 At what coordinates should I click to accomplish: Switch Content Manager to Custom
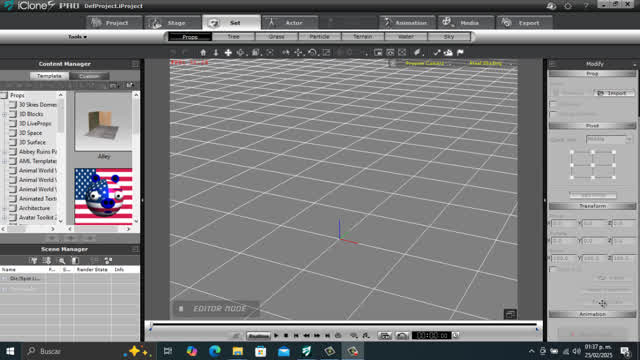click(89, 76)
